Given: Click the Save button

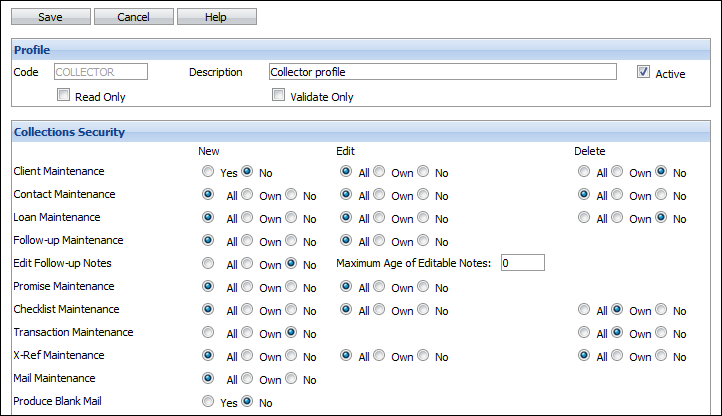Looking at the screenshot, I should tap(51, 17).
